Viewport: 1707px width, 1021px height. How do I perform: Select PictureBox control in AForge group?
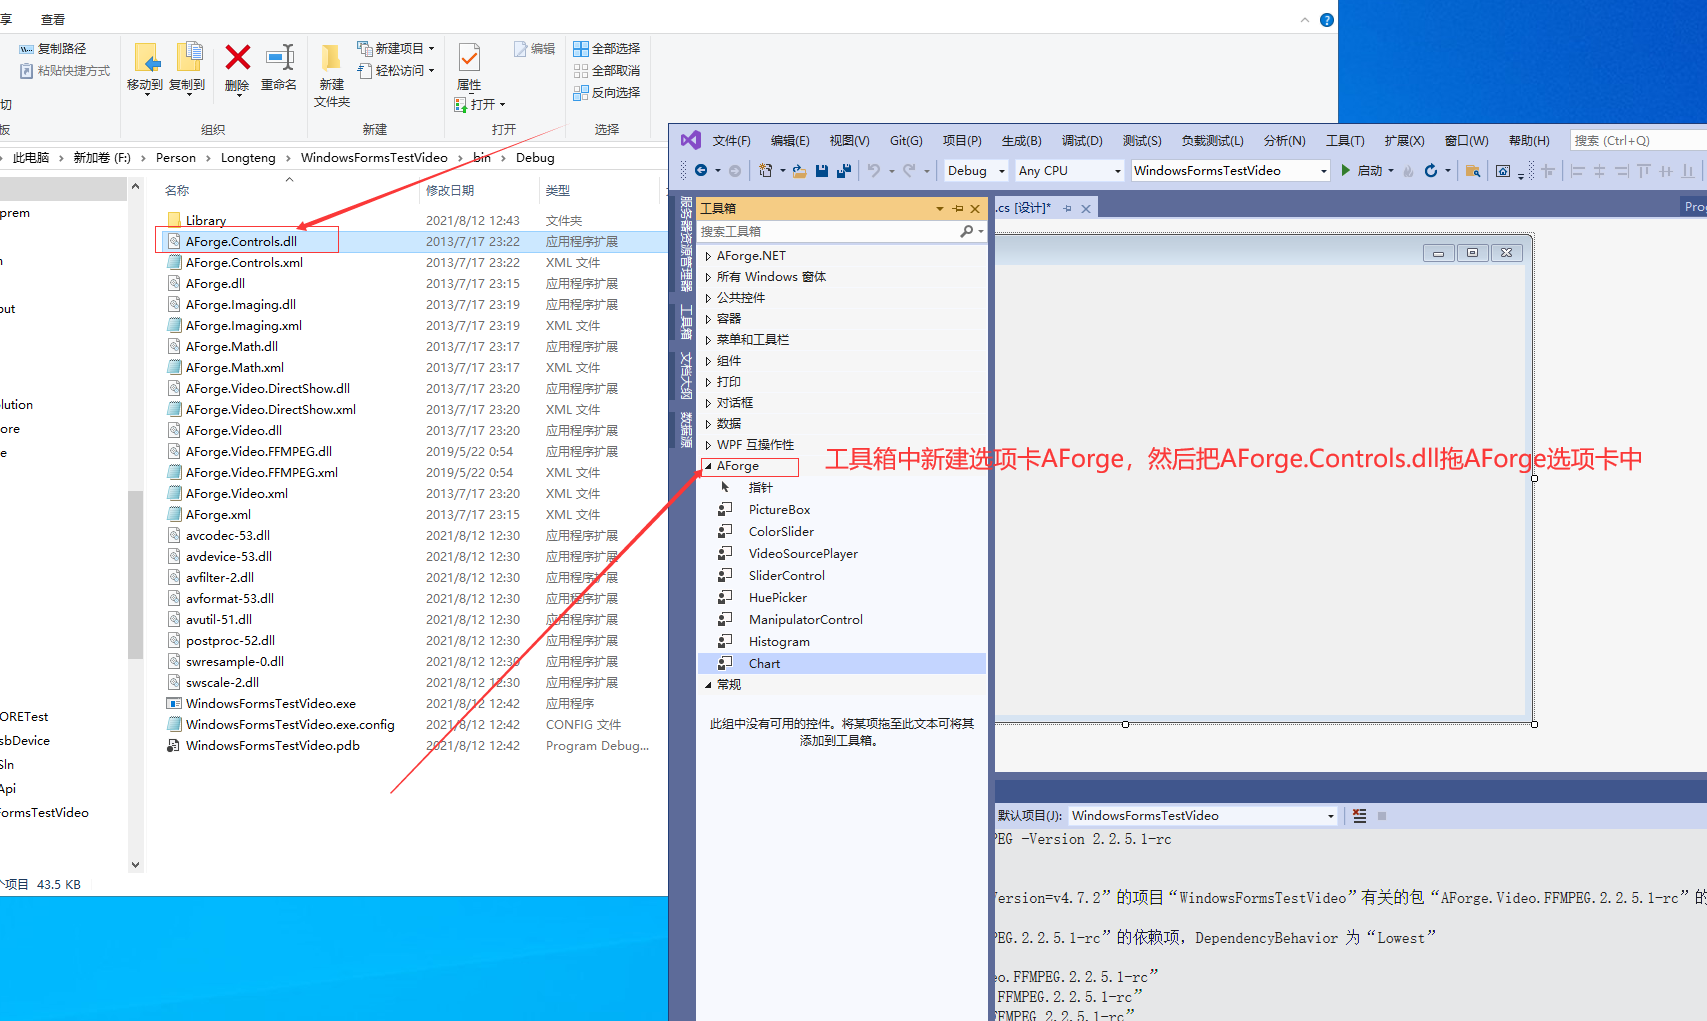[x=842, y=510]
